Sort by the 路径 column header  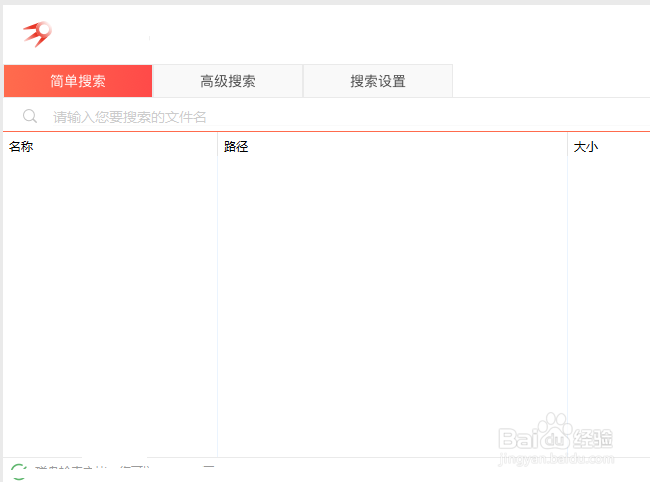pos(392,146)
